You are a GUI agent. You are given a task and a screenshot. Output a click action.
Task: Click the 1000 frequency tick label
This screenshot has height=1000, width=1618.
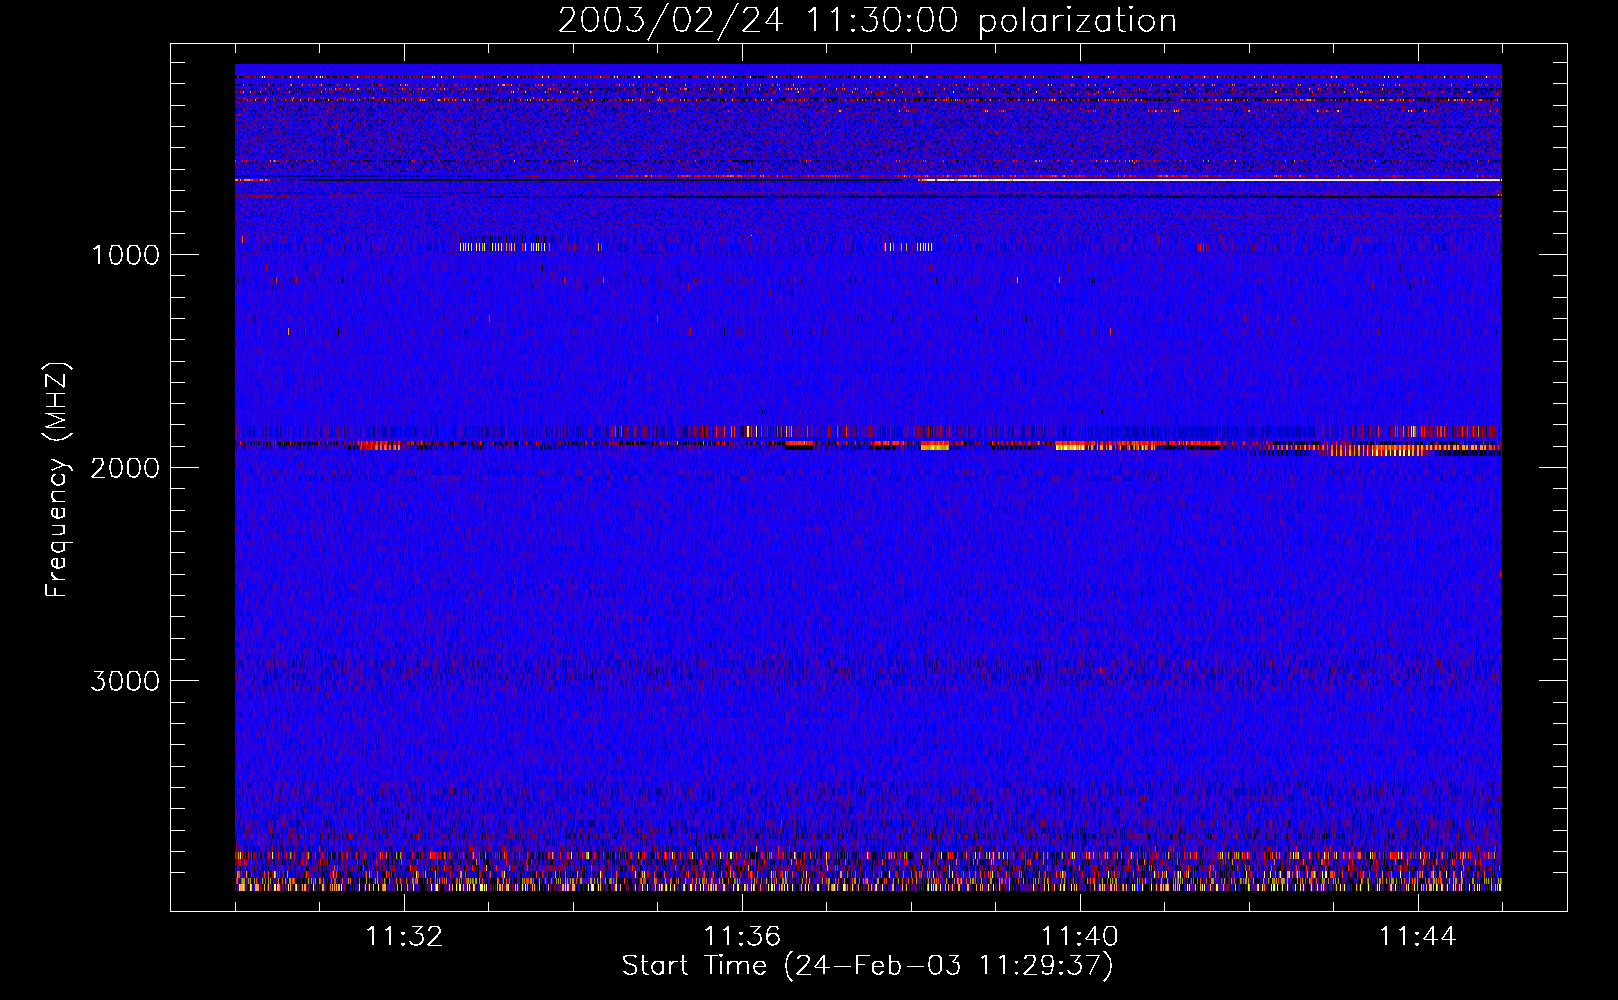(125, 254)
